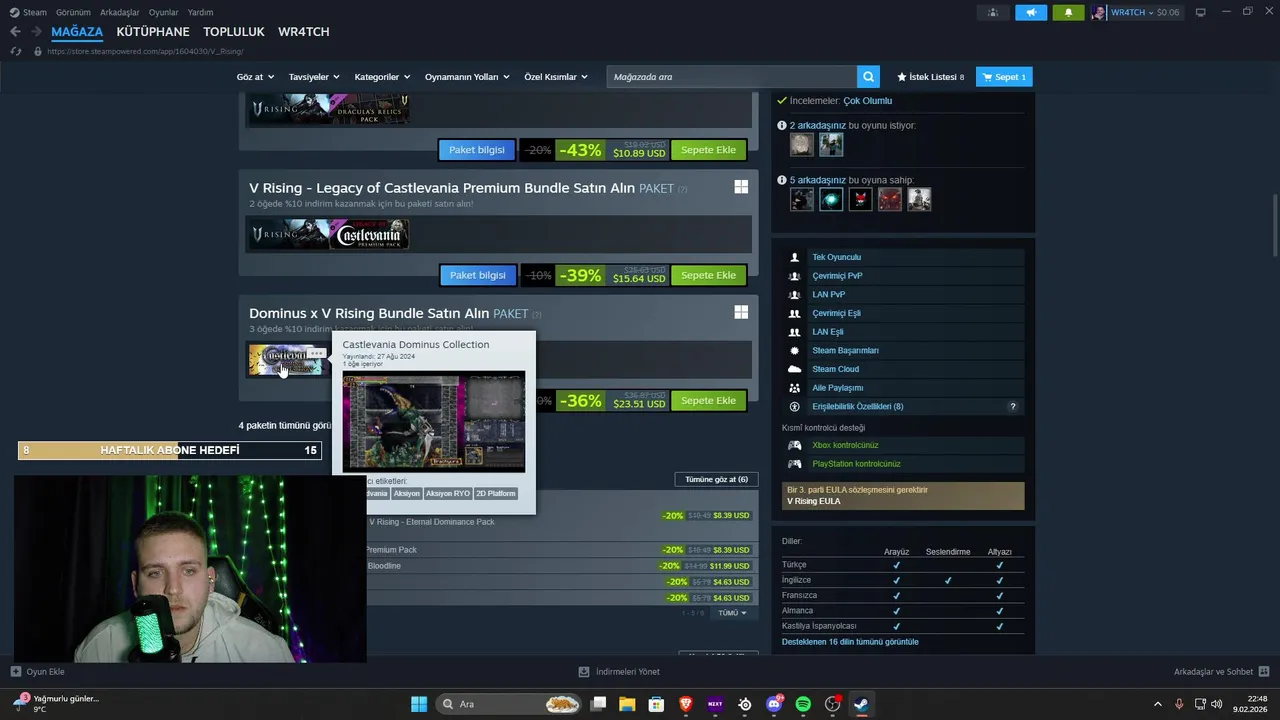Click the Aksiyon RYO tag in the tooltip
The height and width of the screenshot is (720, 1280).
click(x=447, y=494)
